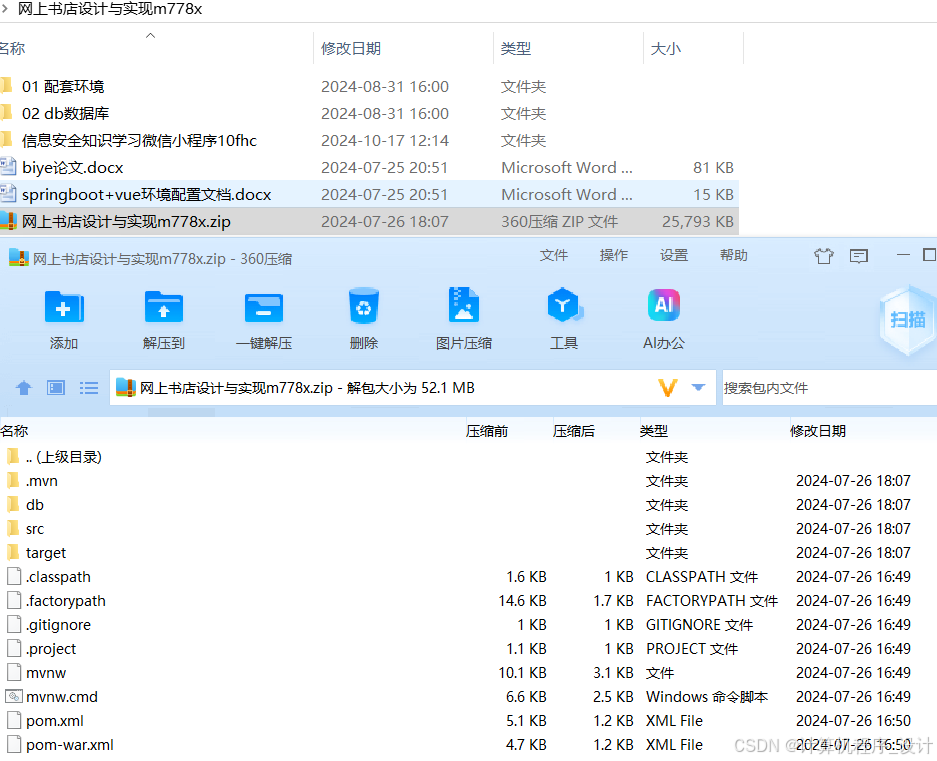Select the pom.xml file in the archive
Image resolution: width=937 pixels, height=761 pixels.
coord(53,720)
